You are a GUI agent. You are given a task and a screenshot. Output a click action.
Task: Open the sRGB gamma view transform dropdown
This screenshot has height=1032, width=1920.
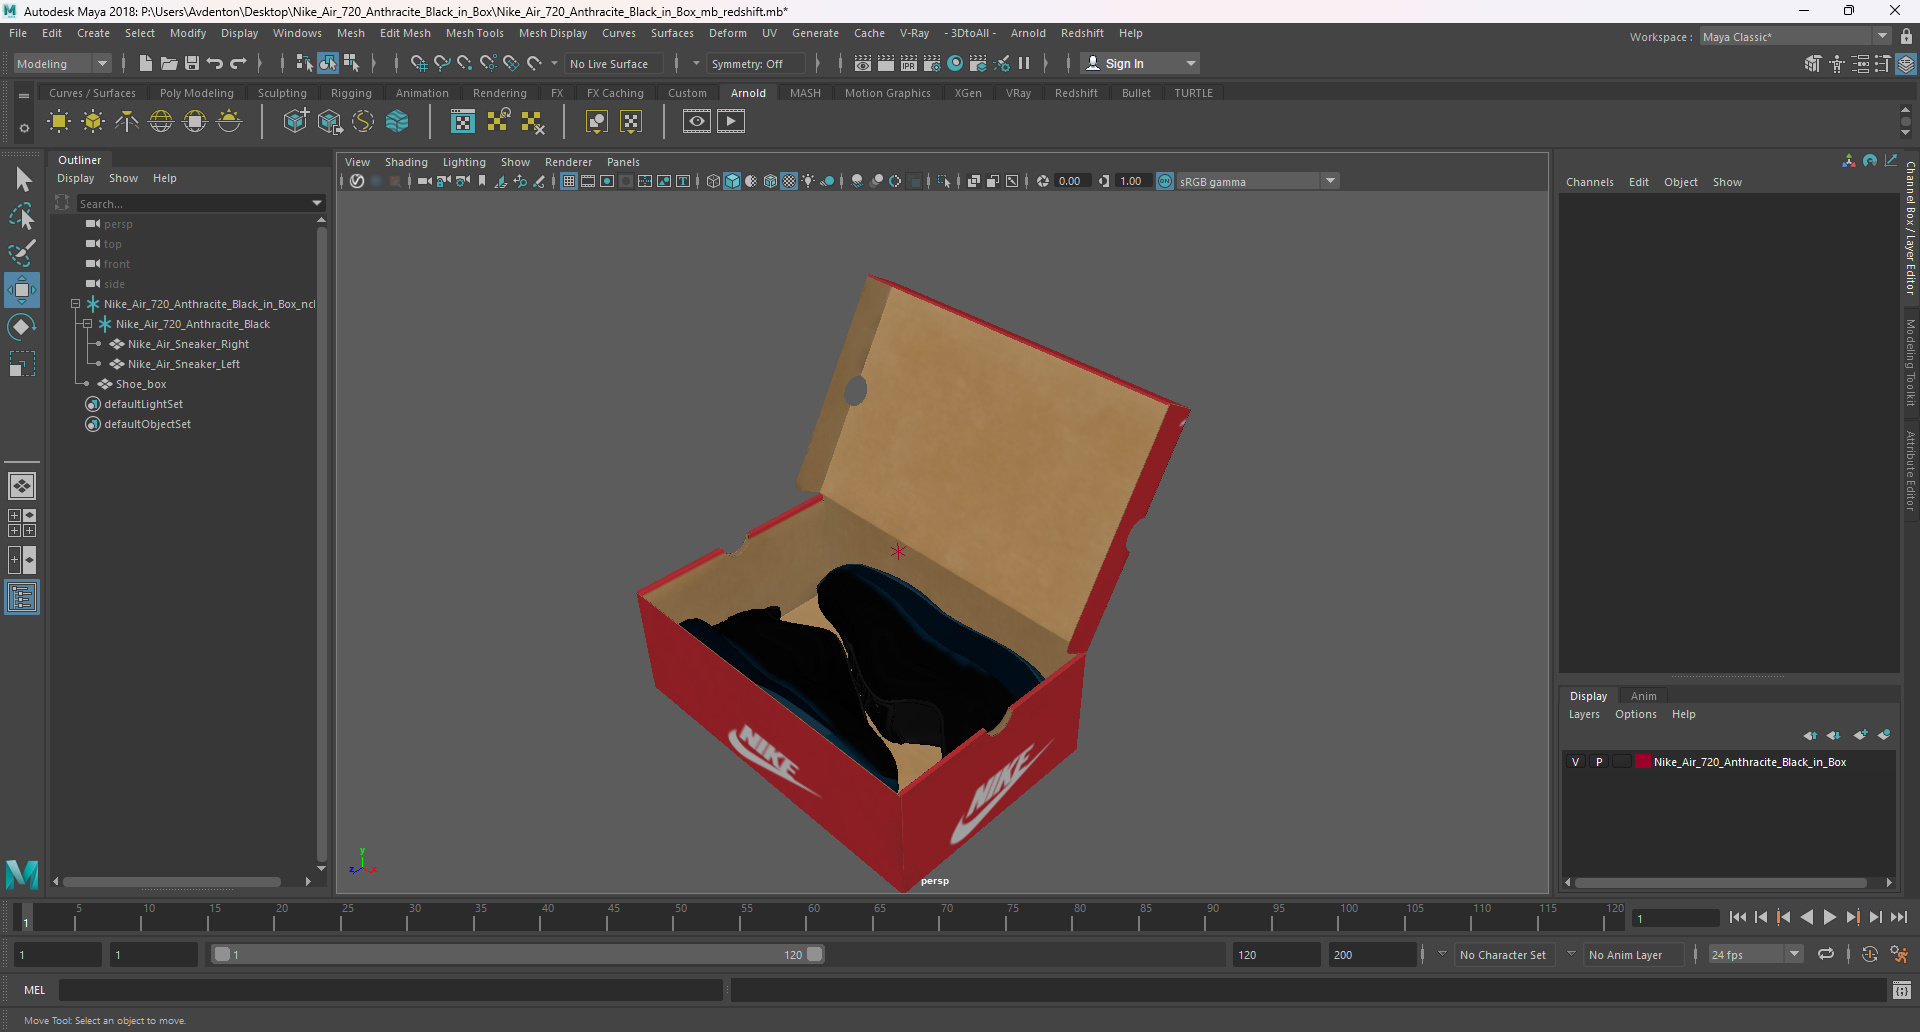pos(1258,181)
